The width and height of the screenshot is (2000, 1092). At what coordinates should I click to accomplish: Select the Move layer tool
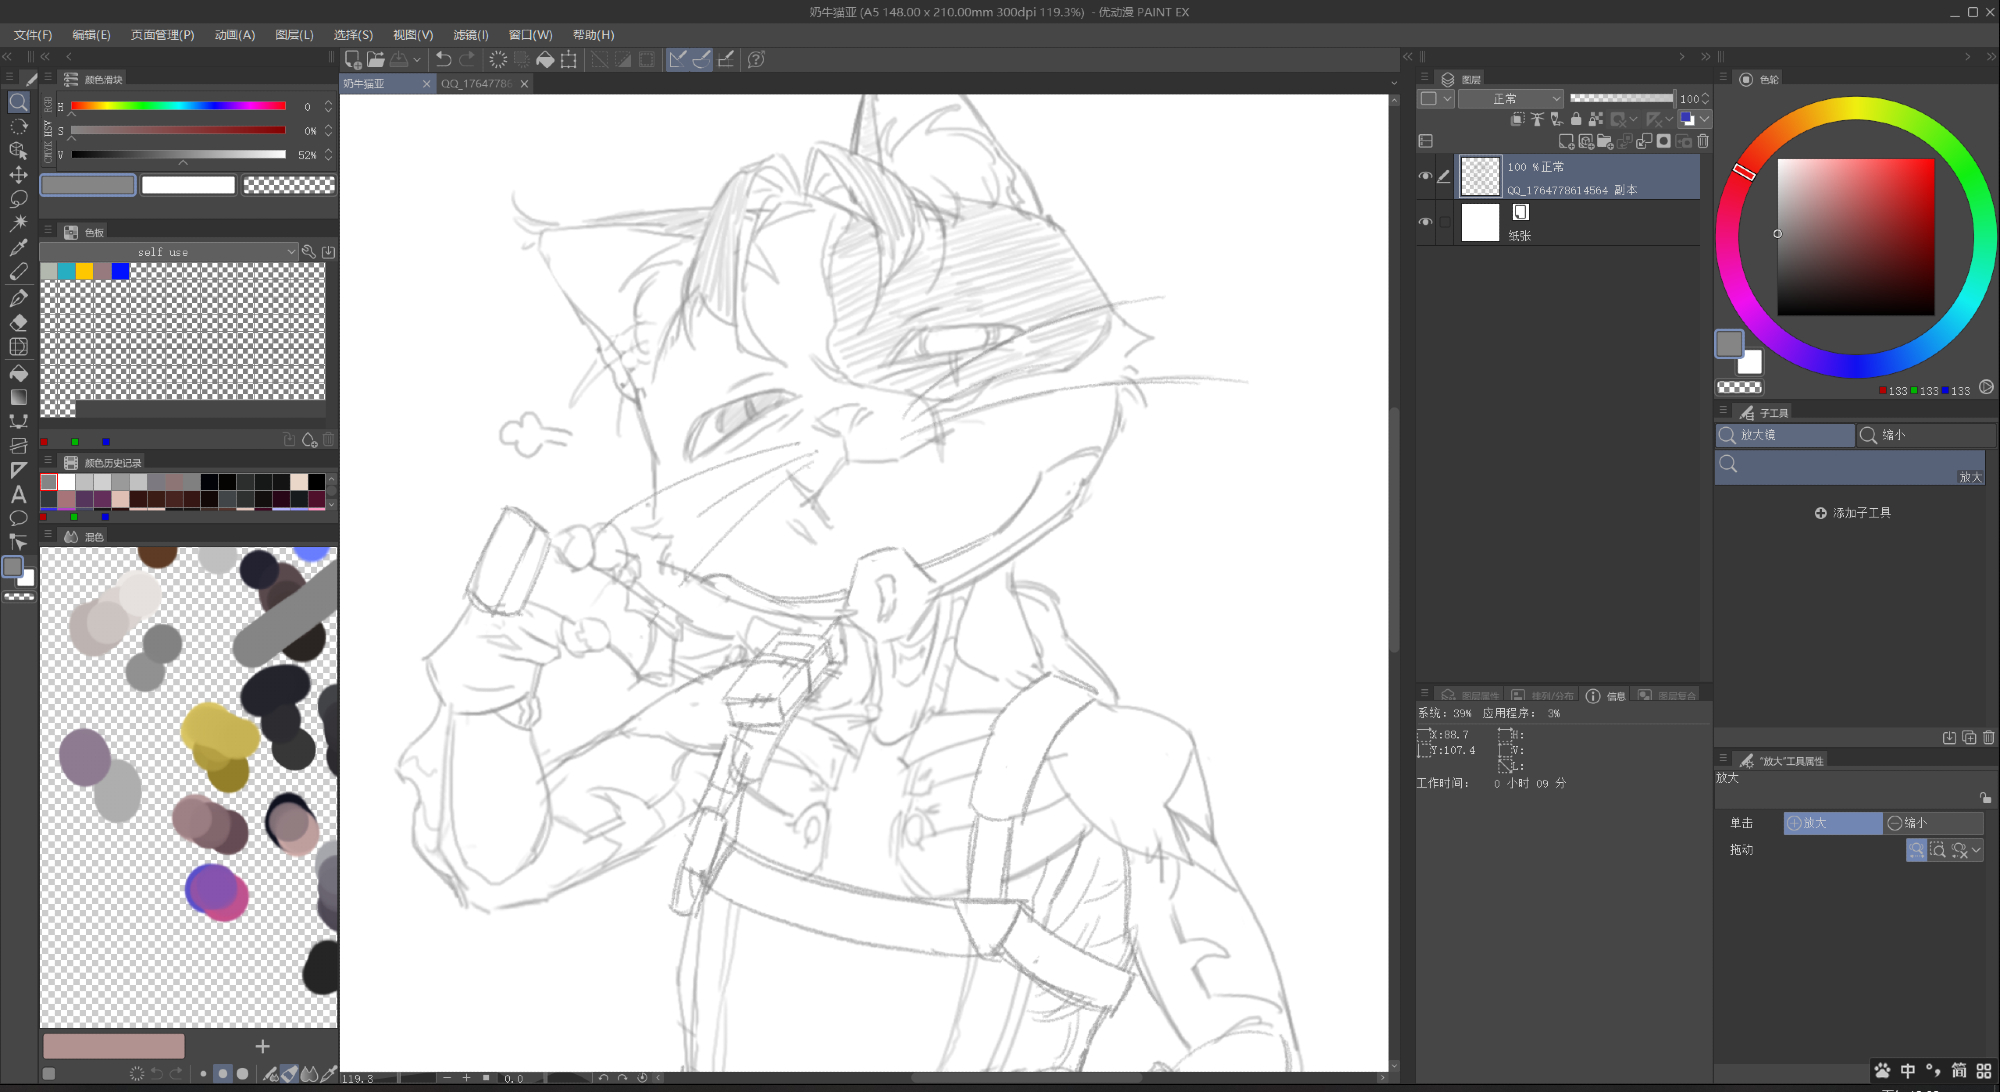[18, 175]
